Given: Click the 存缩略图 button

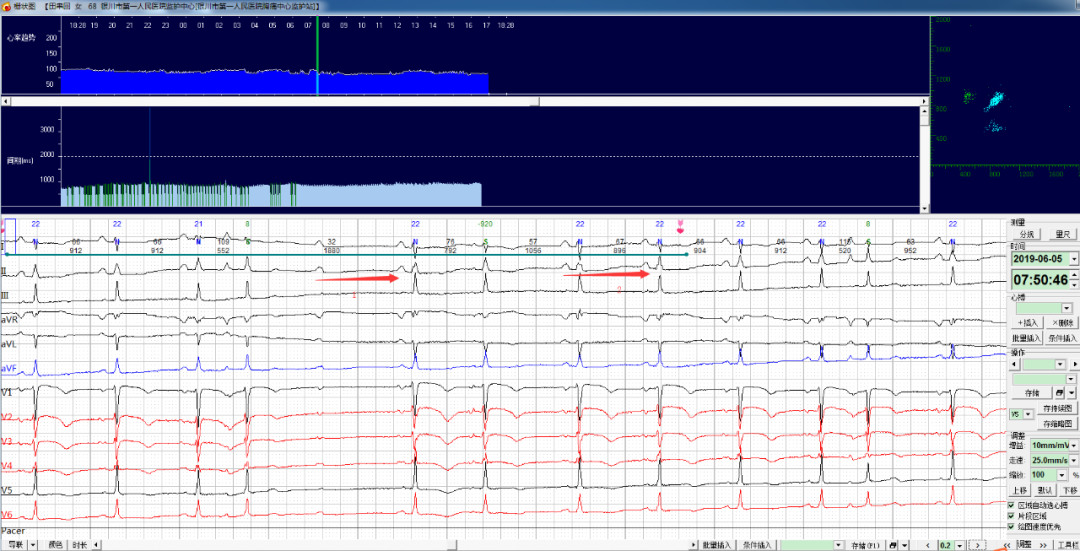Looking at the screenshot, I should click(x=1057, y=424).
